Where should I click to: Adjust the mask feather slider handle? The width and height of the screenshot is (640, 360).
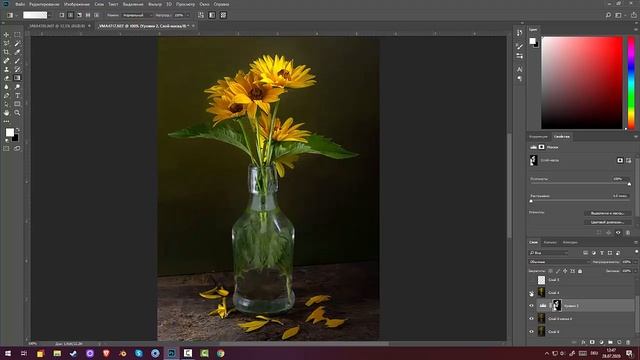tap(531, 201)
